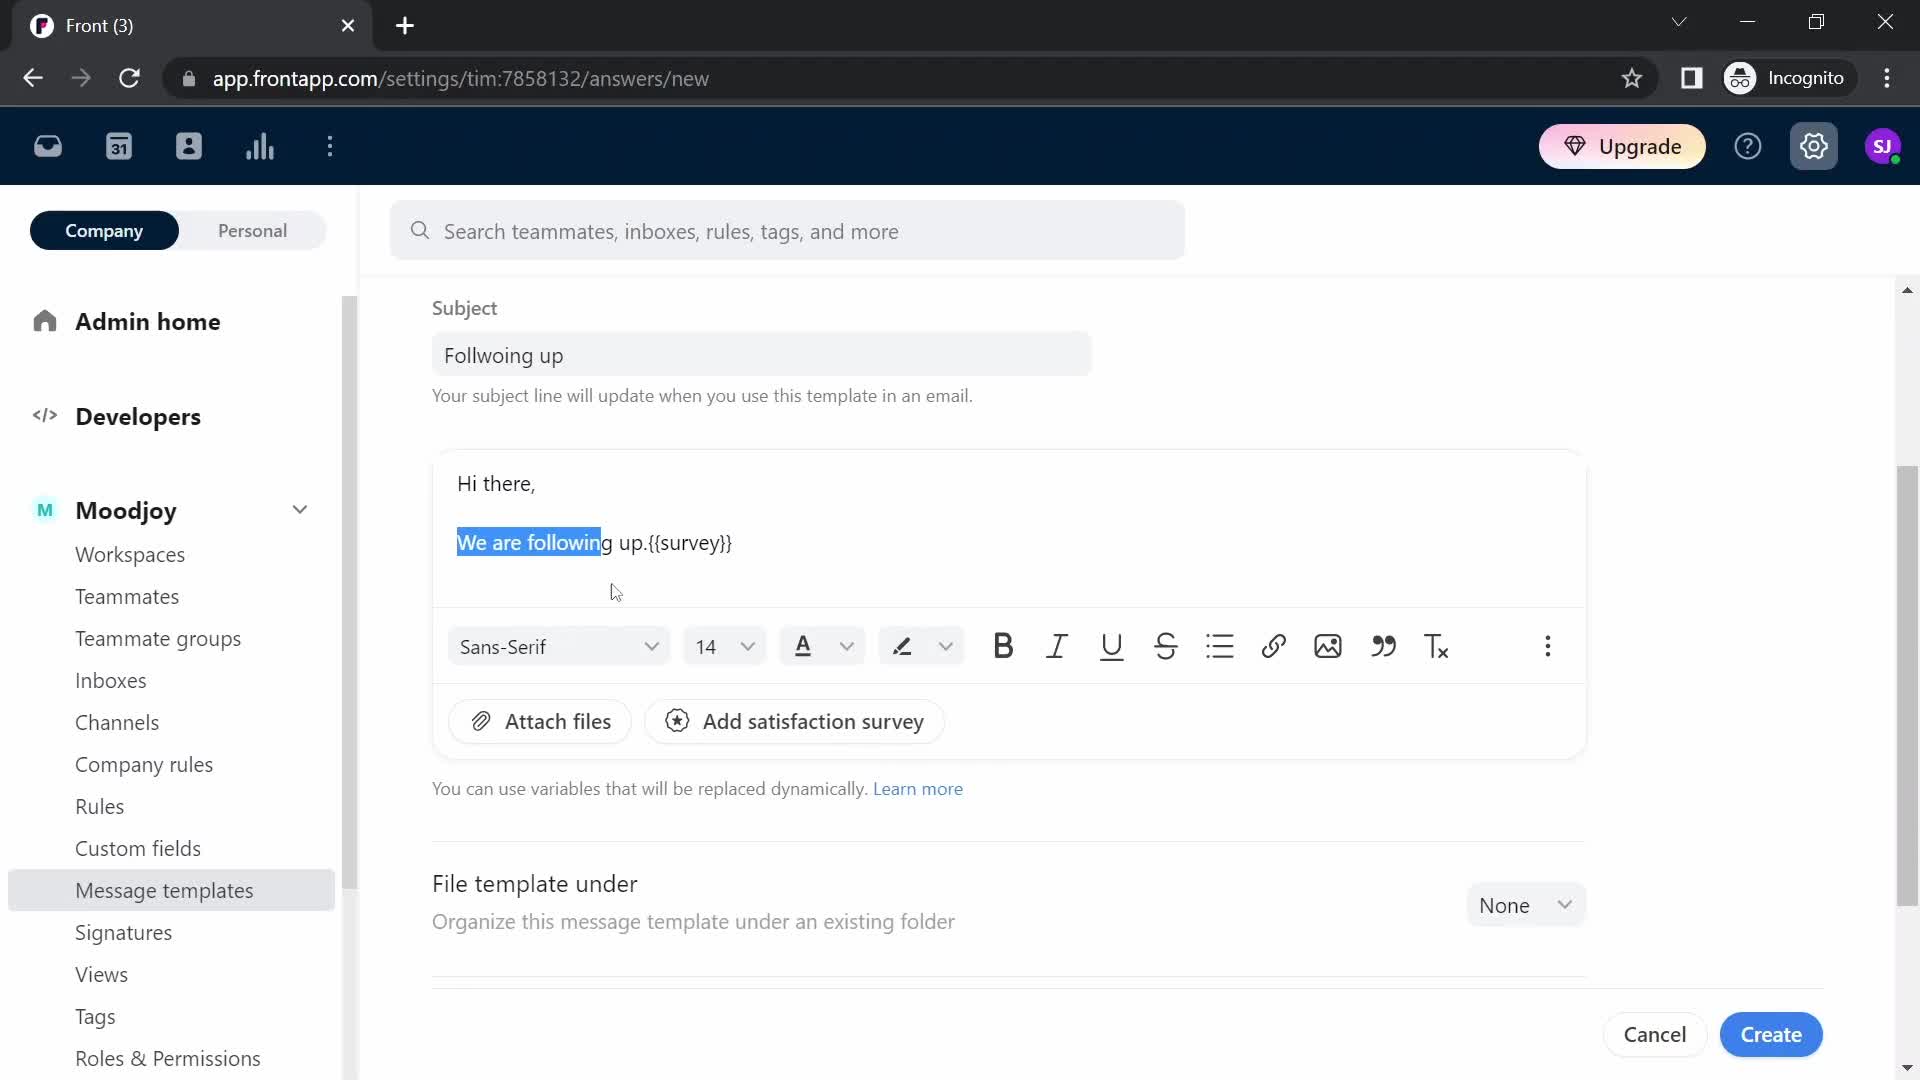1920x1080 pixels.
Task: Switch to the Company tab
Action: (104, 231)
